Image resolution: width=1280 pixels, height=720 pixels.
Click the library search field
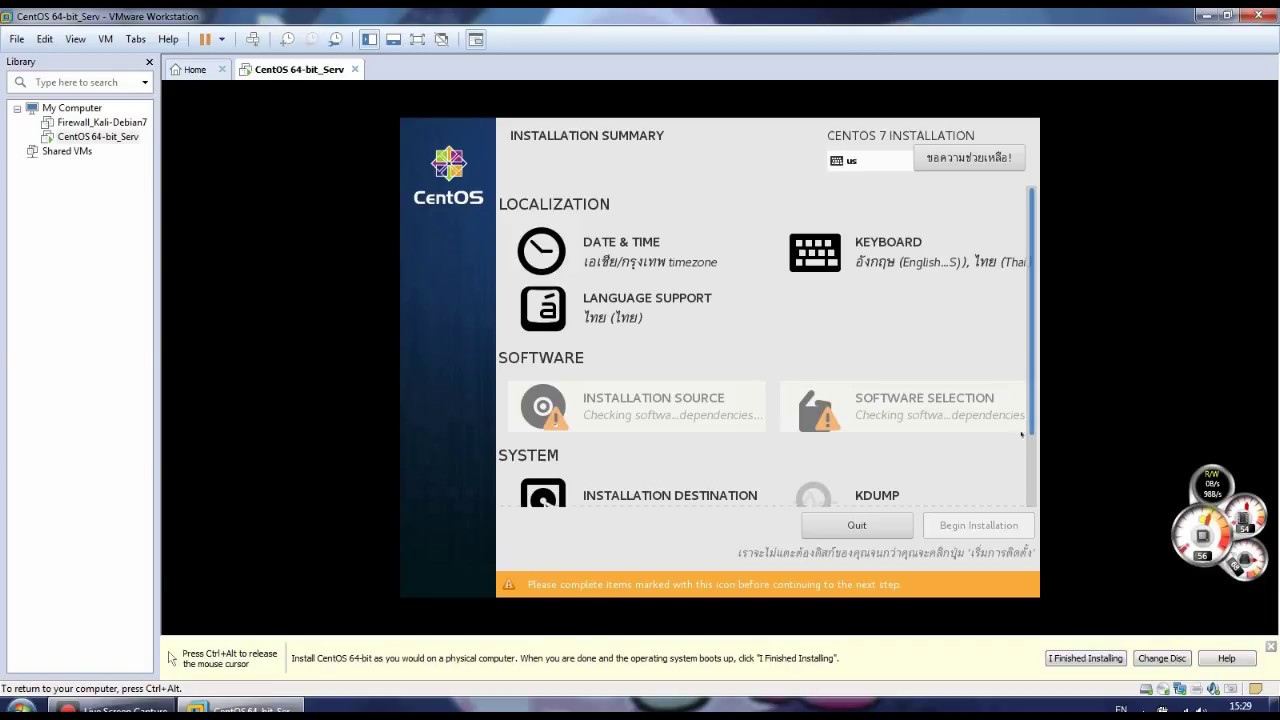click(x=82, y=83)
